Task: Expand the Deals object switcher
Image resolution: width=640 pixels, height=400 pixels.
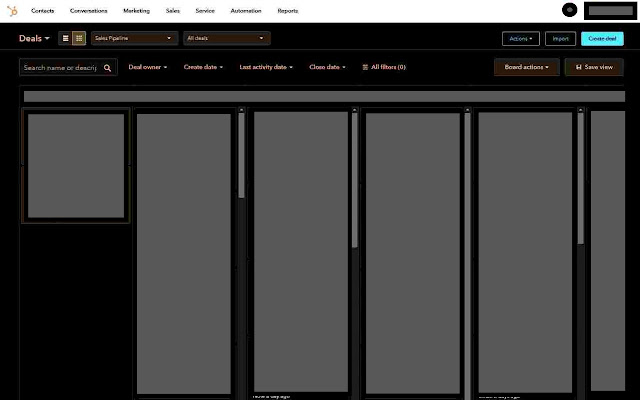Action: click(x=34, y=38)
